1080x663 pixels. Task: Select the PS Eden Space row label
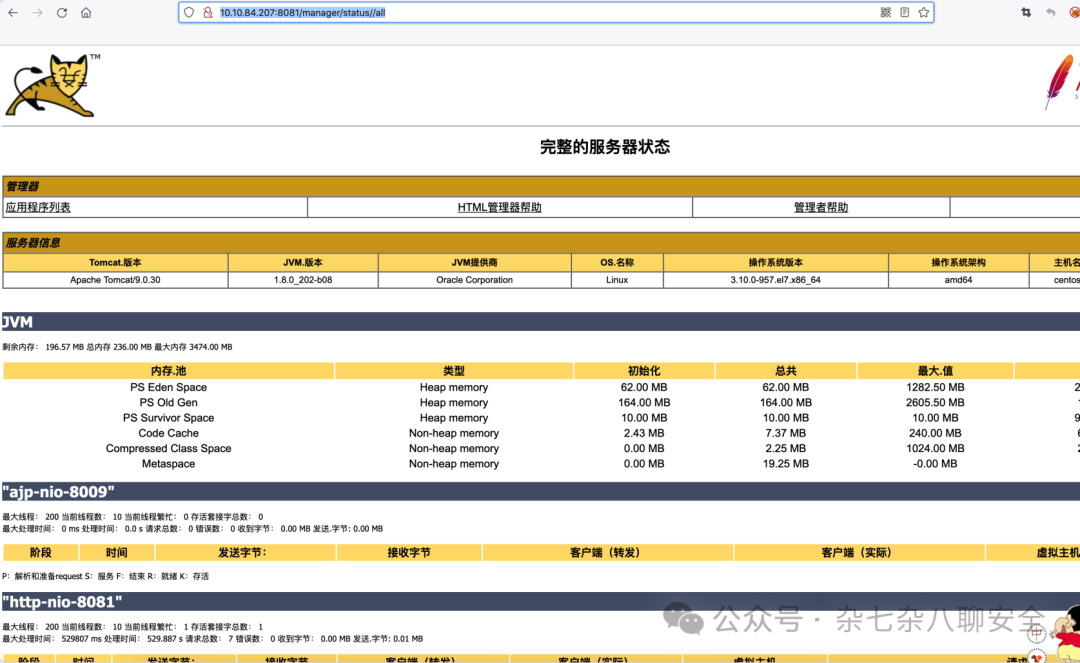click(x=168, y=388)
